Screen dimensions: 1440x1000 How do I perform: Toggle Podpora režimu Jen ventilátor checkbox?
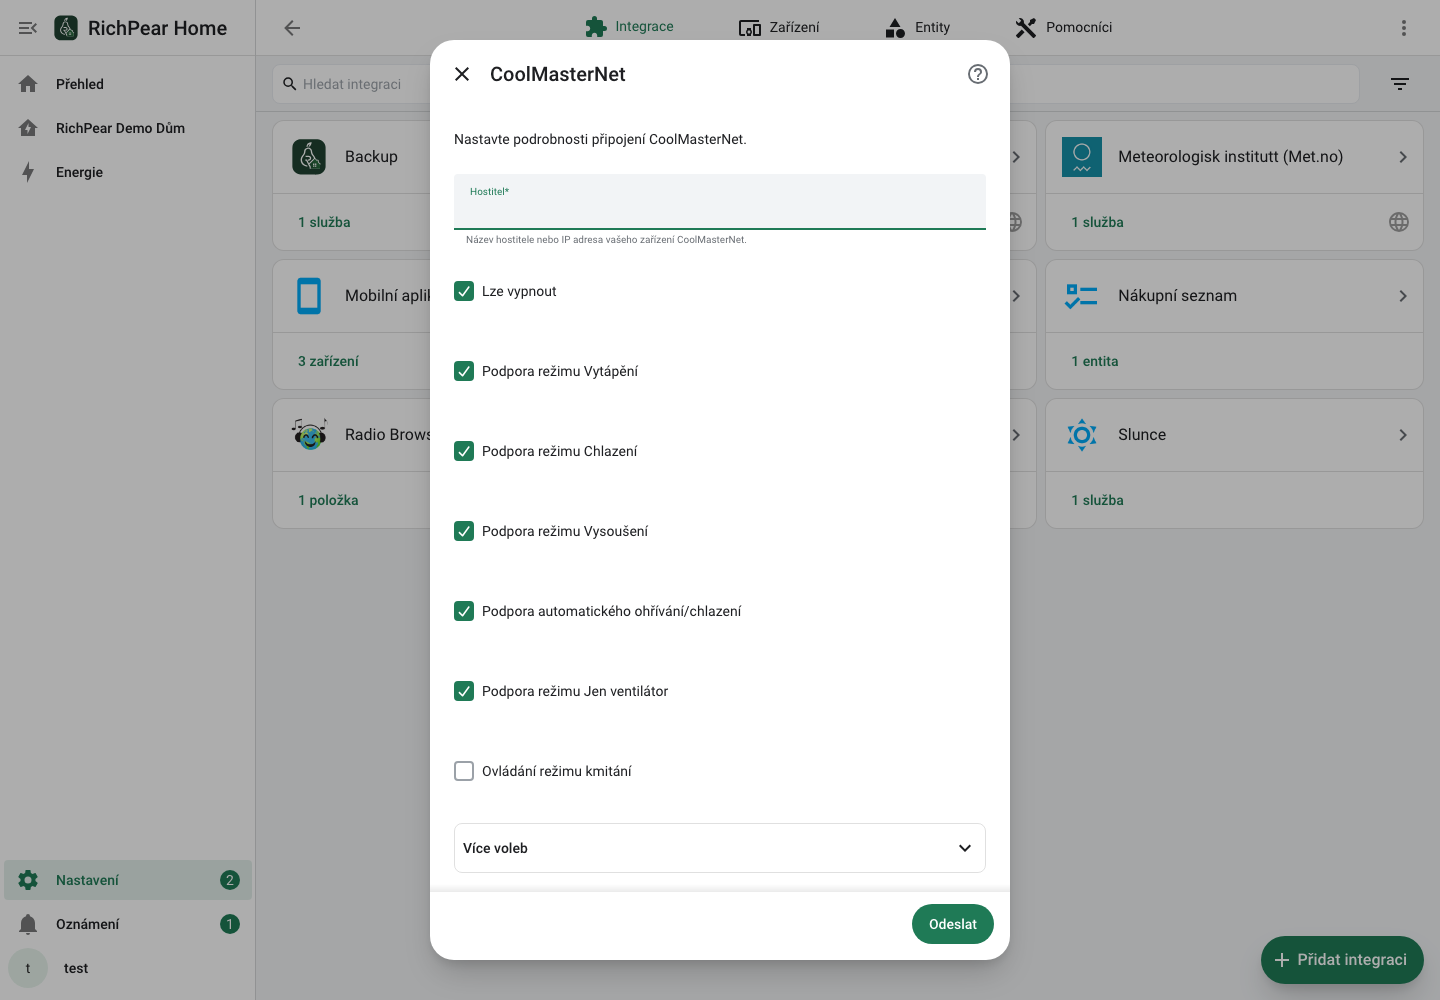click(464, 691)
